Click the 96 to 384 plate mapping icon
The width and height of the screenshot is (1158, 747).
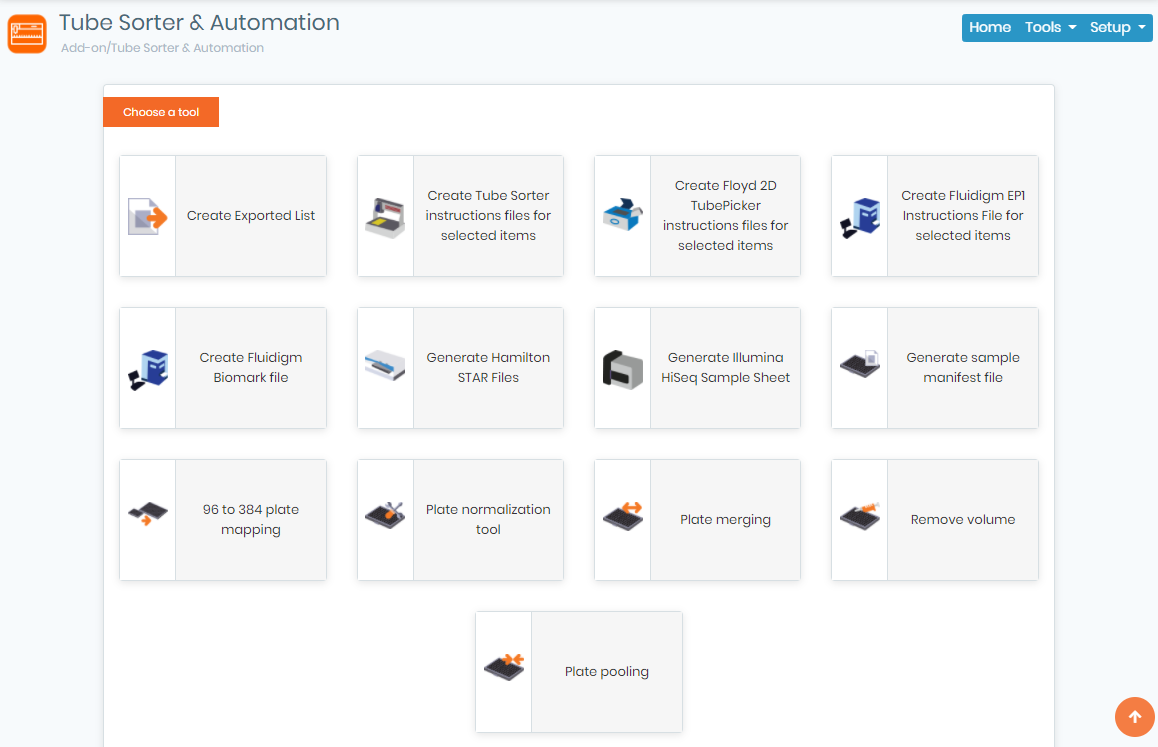pos(148,514)
